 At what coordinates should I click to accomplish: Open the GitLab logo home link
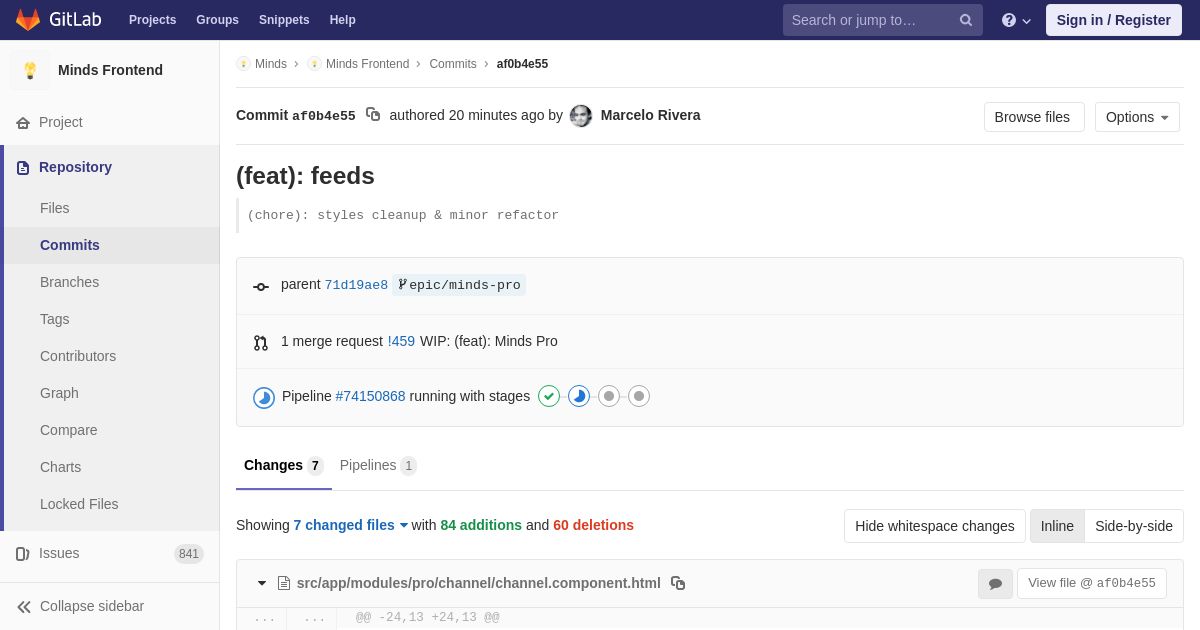point(58,20)
